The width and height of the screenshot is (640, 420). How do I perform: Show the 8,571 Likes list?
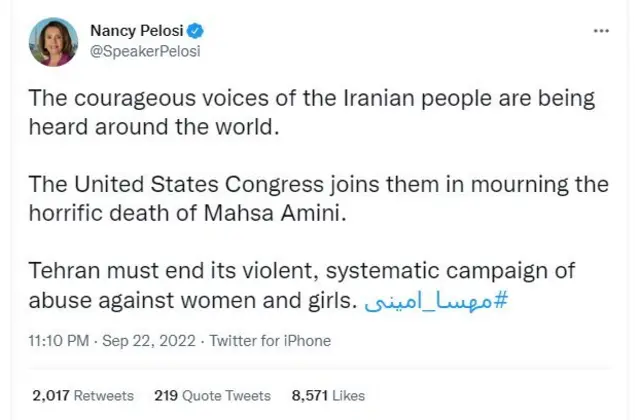(328, 396)
